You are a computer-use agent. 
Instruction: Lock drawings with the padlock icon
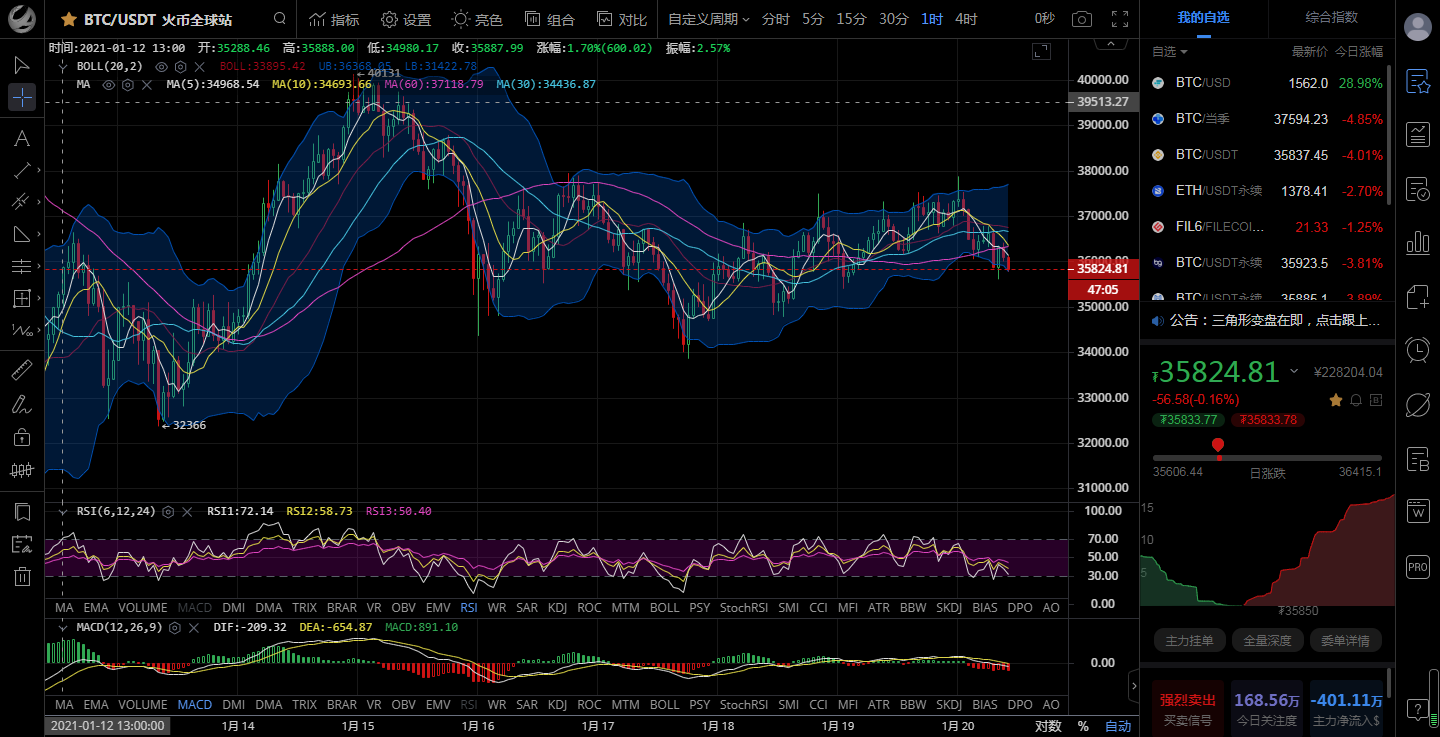click(22, 437)
